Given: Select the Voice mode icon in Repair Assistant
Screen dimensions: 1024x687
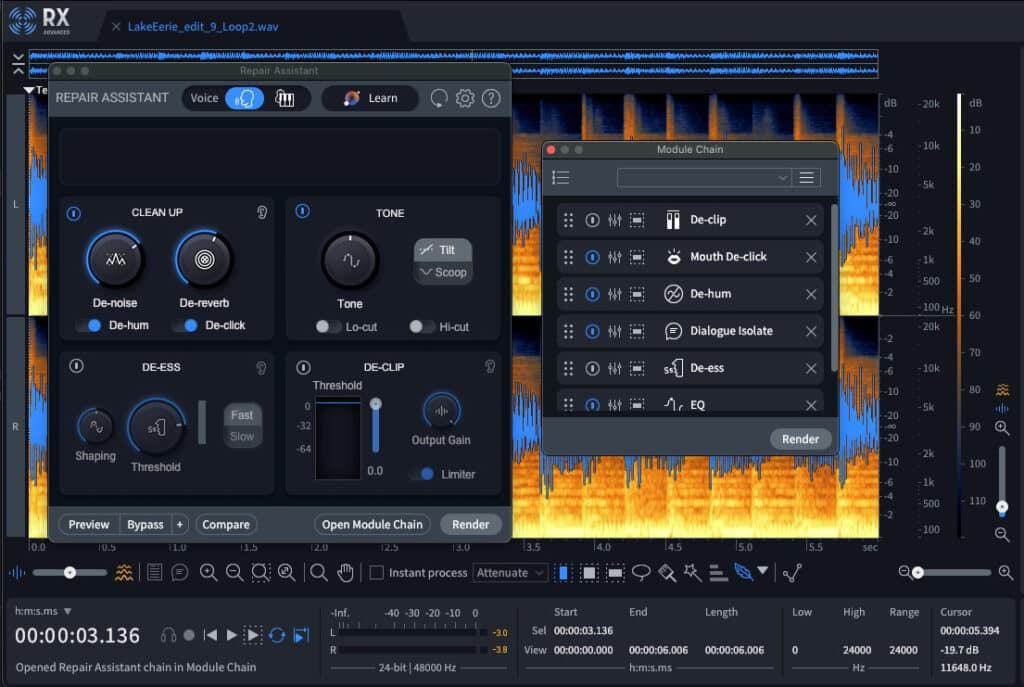Looking at the screenshot, I should [x=244, y=98].
